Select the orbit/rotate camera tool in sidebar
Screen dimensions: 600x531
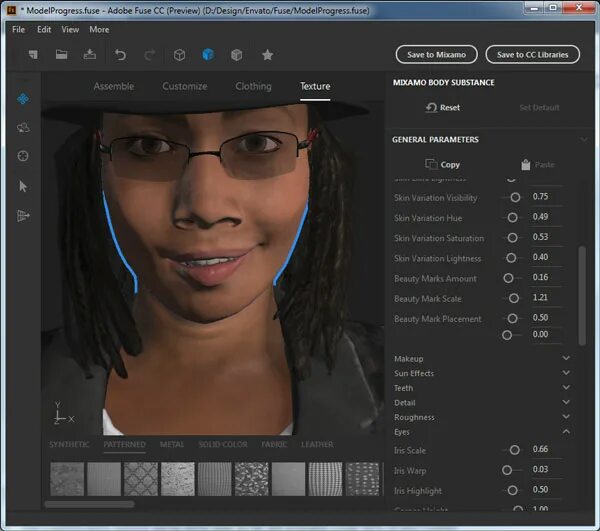pyautogui.click(x=23, y=127)
